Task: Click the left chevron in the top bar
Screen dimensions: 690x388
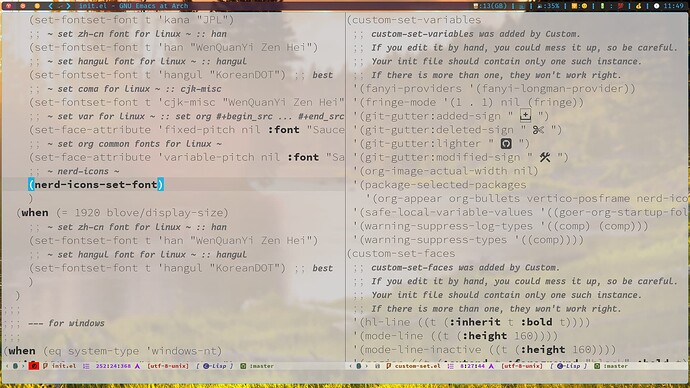Action: pyautogui.click(x=50, y=6)
